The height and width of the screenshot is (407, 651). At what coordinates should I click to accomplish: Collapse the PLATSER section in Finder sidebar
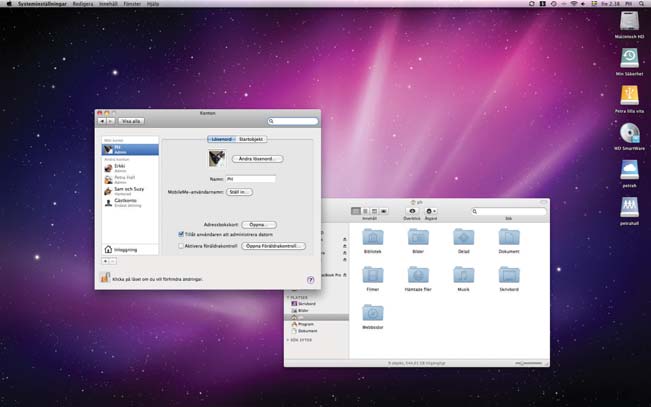tap(288, 297)
